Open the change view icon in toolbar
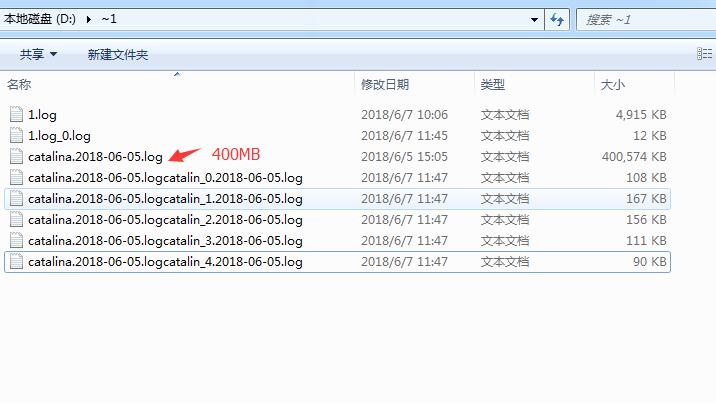 point(704,54)
